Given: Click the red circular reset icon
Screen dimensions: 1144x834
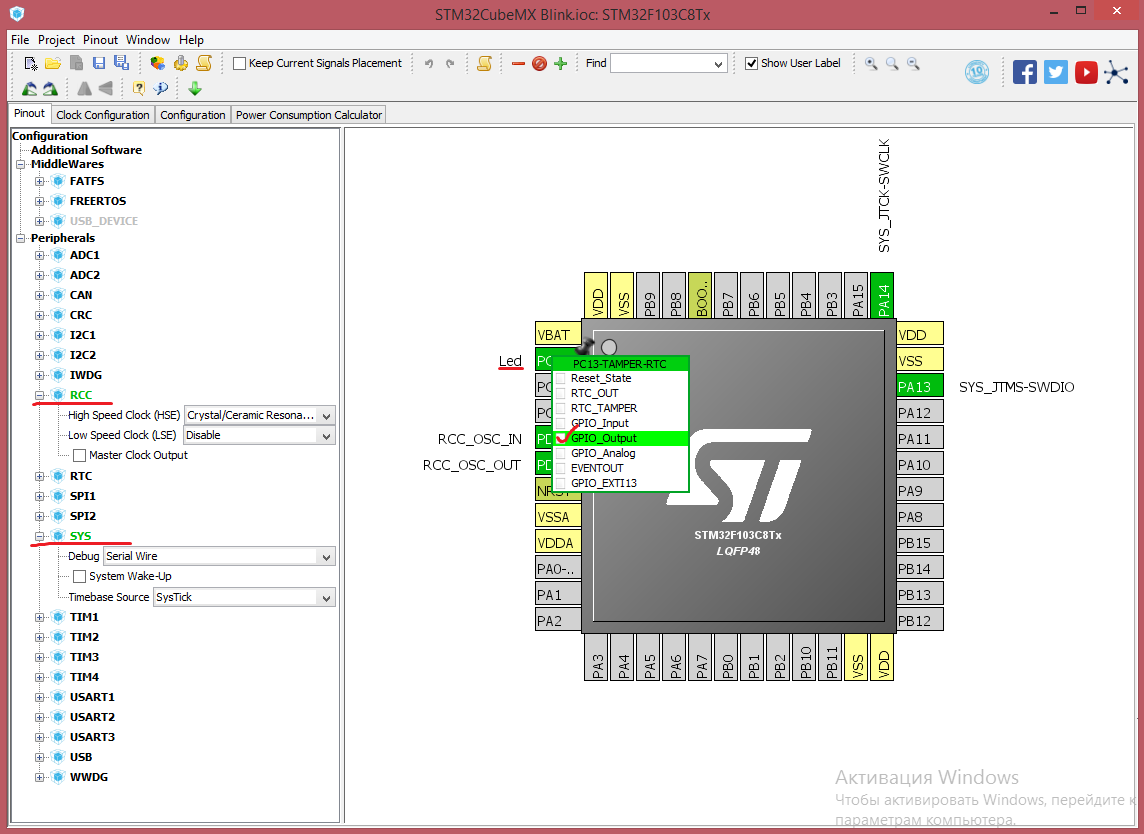Looking at the screenshot, I should point(539,63).
